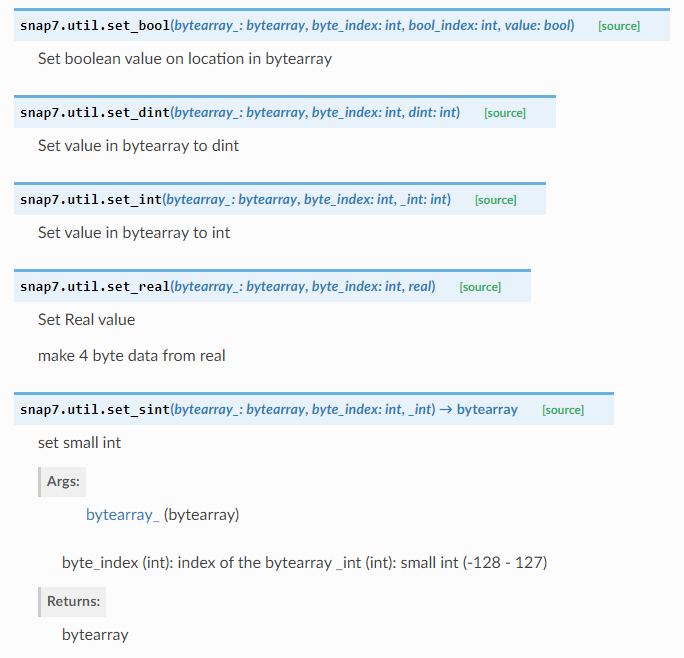View source of snap7.util.set_int
The height and width of the screenshot is (658, 684).
(496, 200)
